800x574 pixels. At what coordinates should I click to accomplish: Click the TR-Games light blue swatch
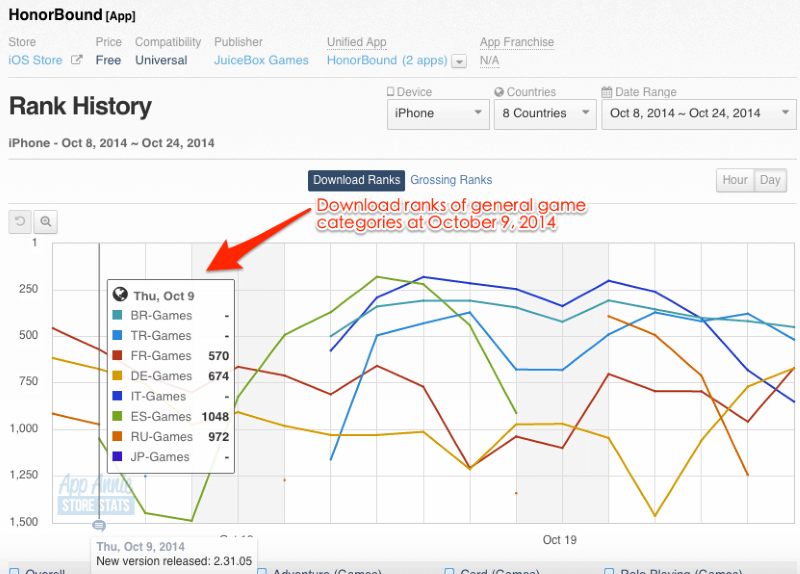coord(117,335)
